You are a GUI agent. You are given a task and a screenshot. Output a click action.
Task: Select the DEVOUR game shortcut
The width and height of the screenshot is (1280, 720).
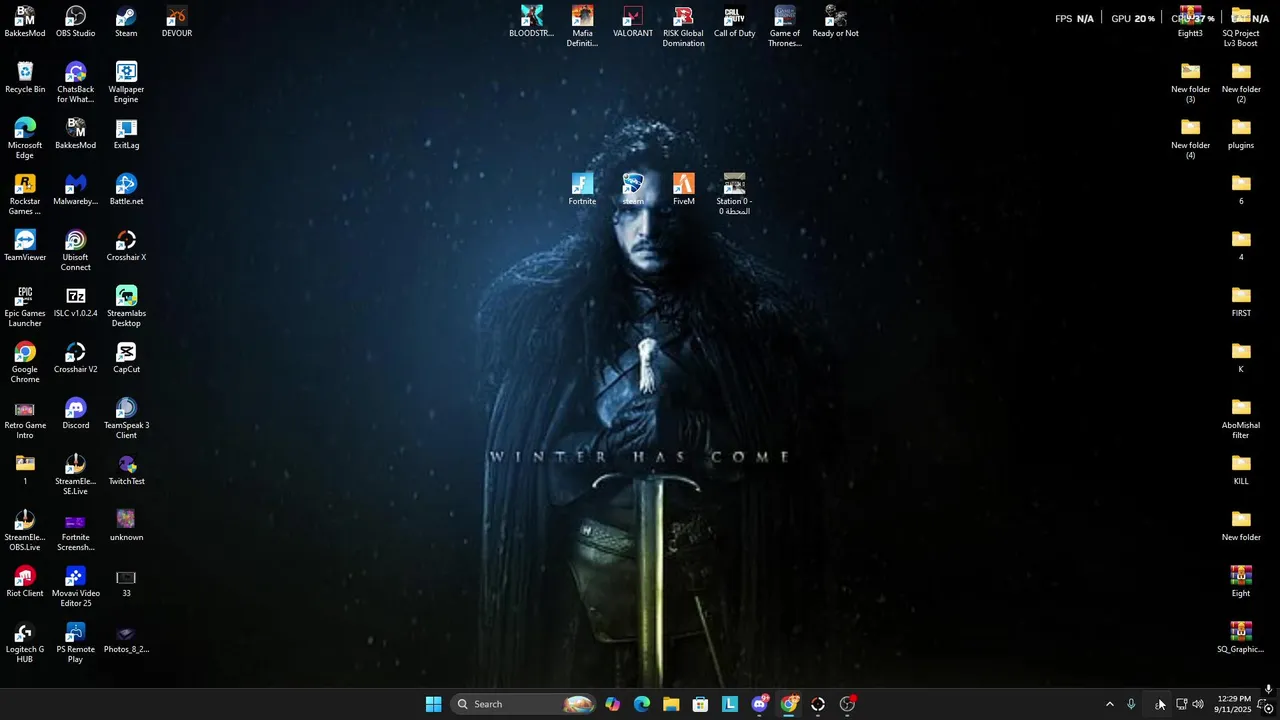click(x=176, y=22)
